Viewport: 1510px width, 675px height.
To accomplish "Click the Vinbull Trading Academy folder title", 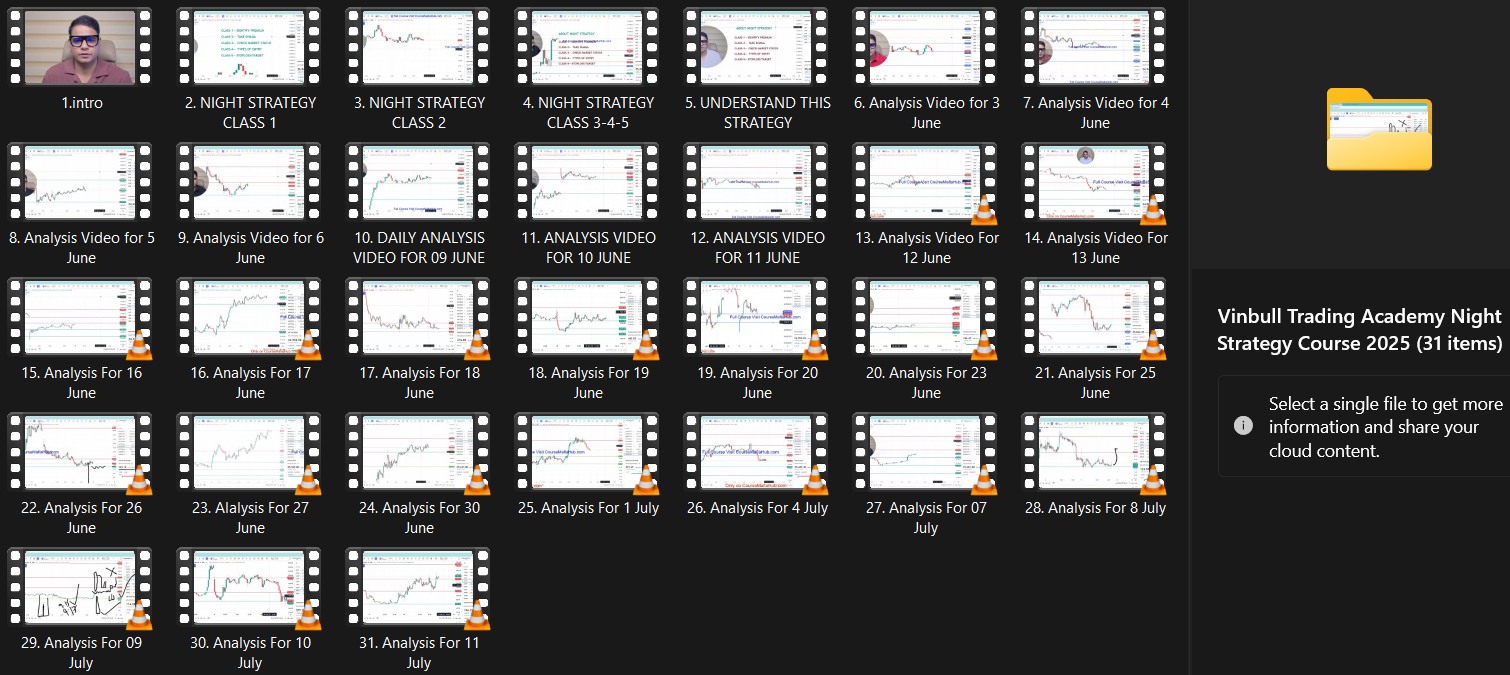I will pos(1359,330).
